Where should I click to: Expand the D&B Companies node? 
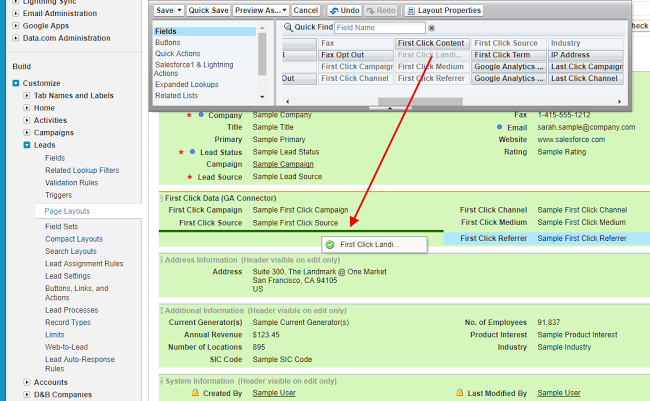click(27, 394)
